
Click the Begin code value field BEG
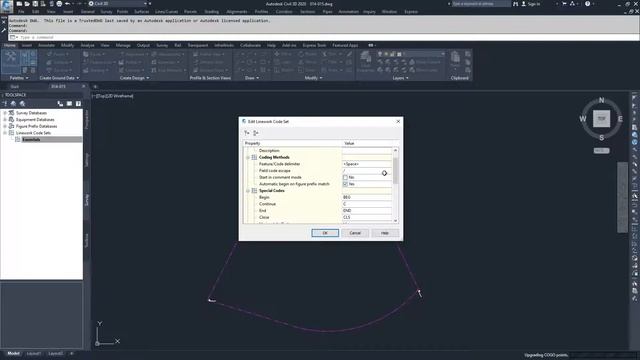367,198
